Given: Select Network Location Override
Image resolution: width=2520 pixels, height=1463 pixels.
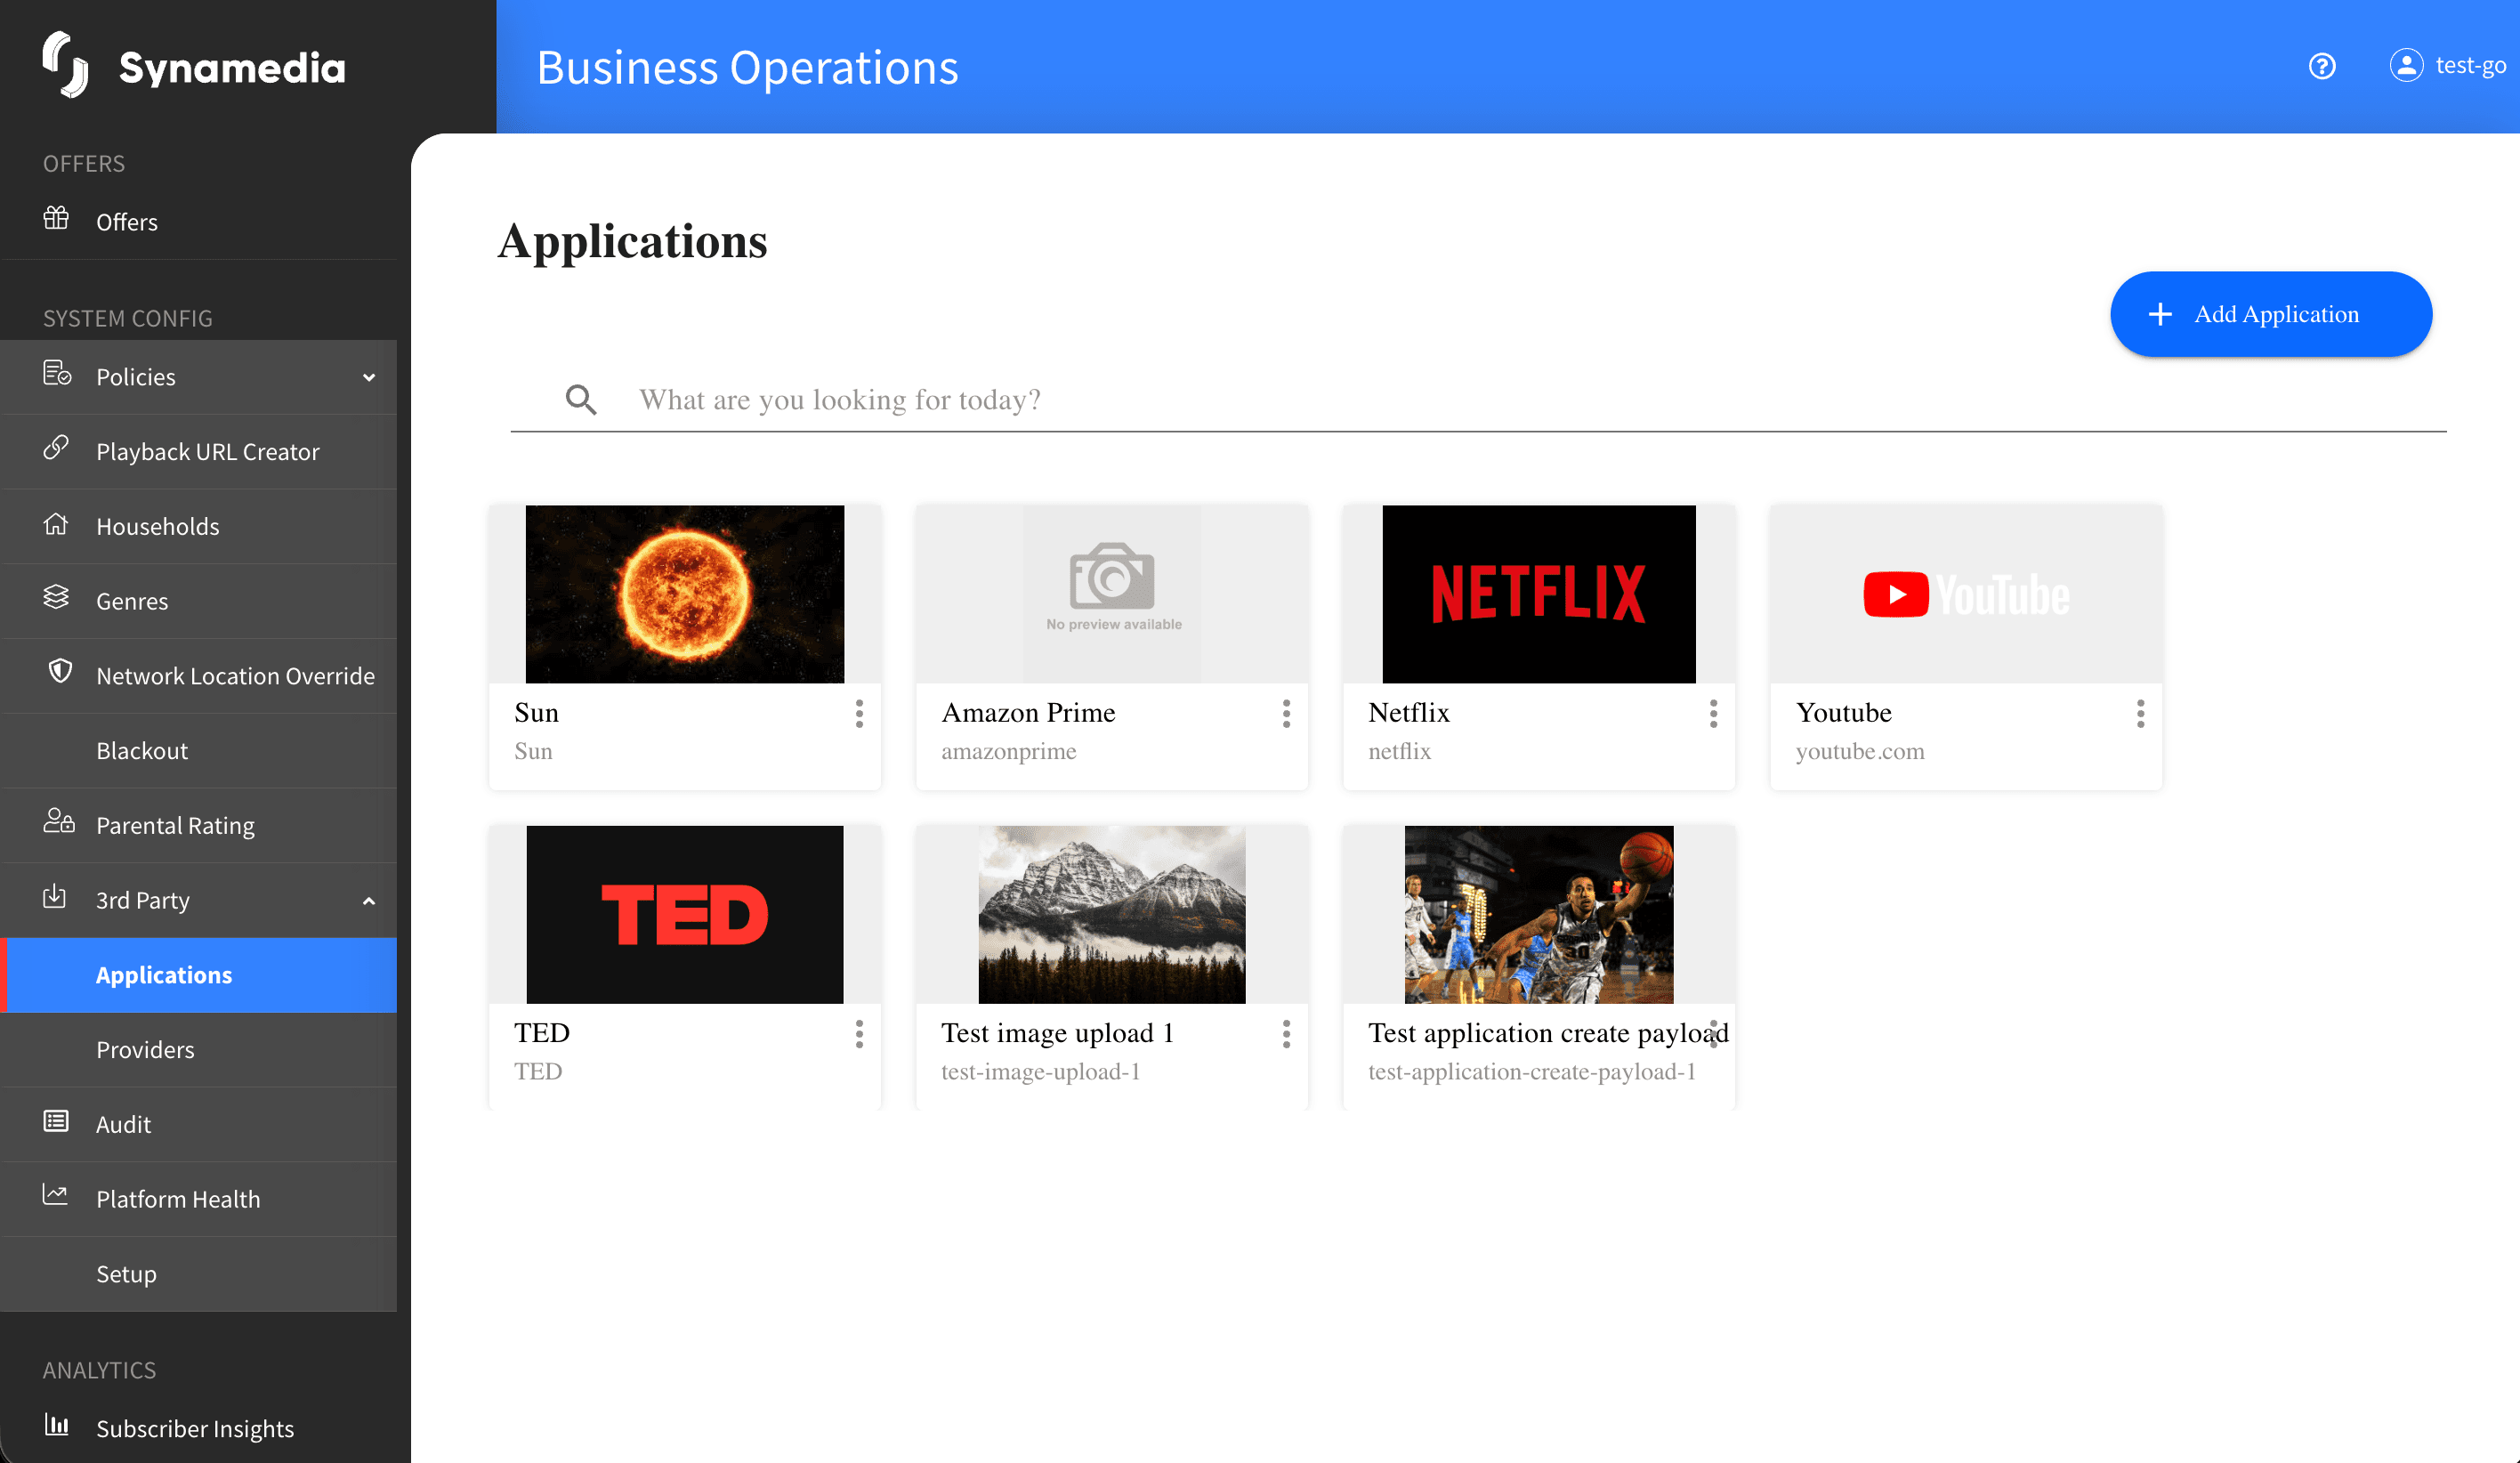Looking at the screenshot, I should click(199, 676).
